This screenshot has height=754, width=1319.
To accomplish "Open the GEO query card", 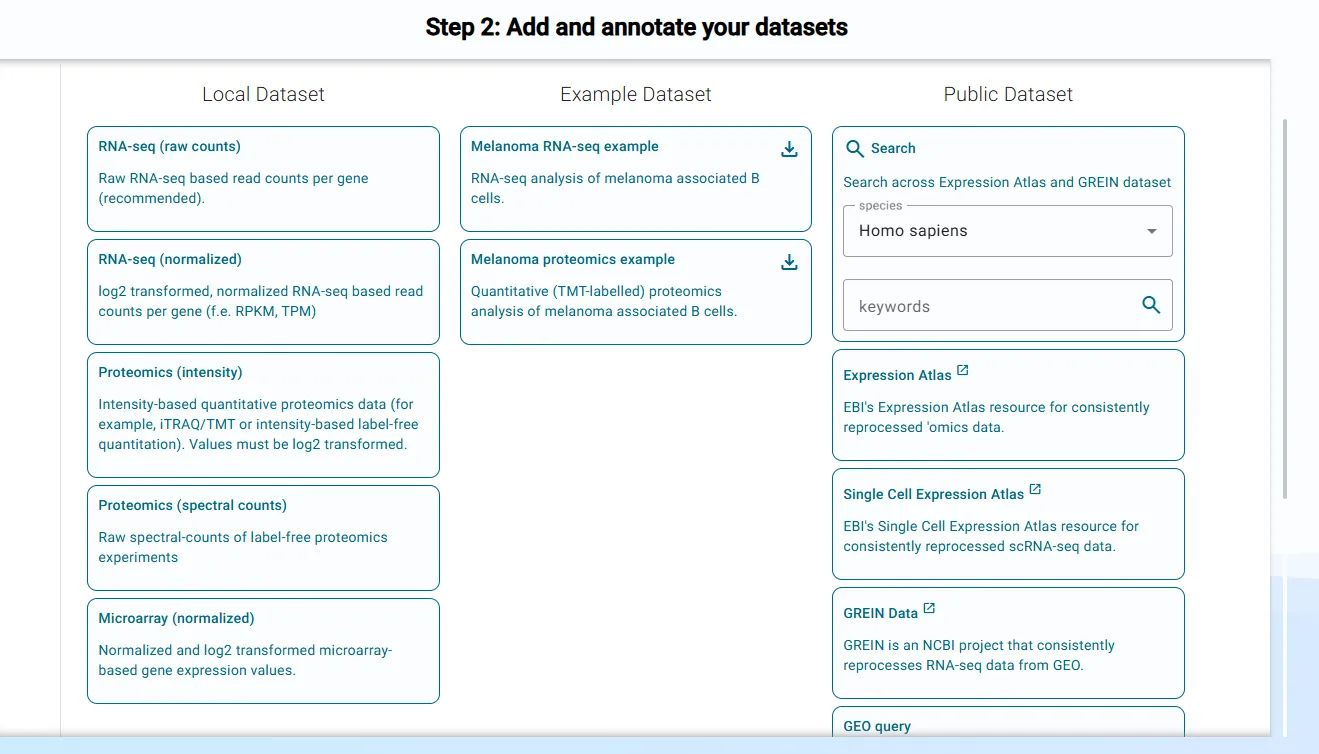I will click(x=1008, y=726).
